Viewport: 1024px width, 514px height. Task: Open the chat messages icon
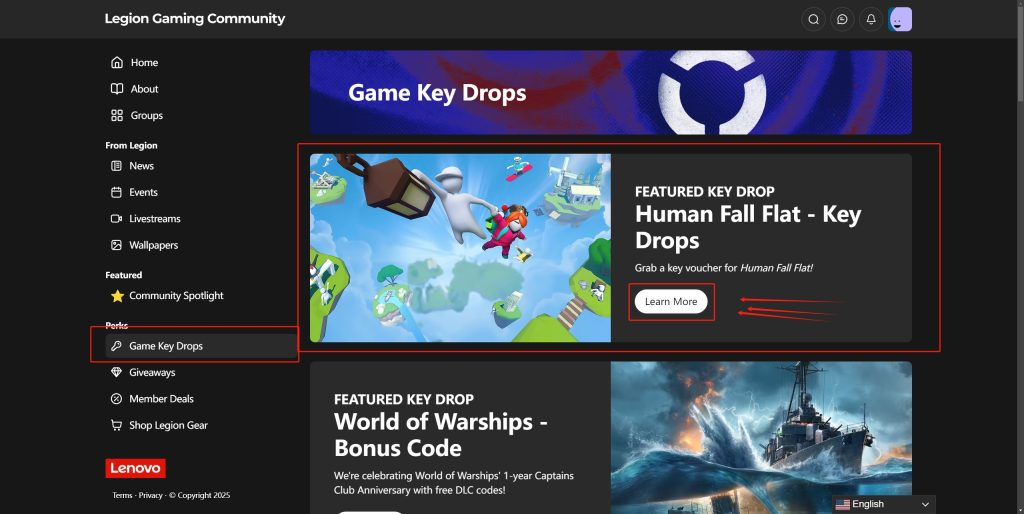[x=842, y=20]
